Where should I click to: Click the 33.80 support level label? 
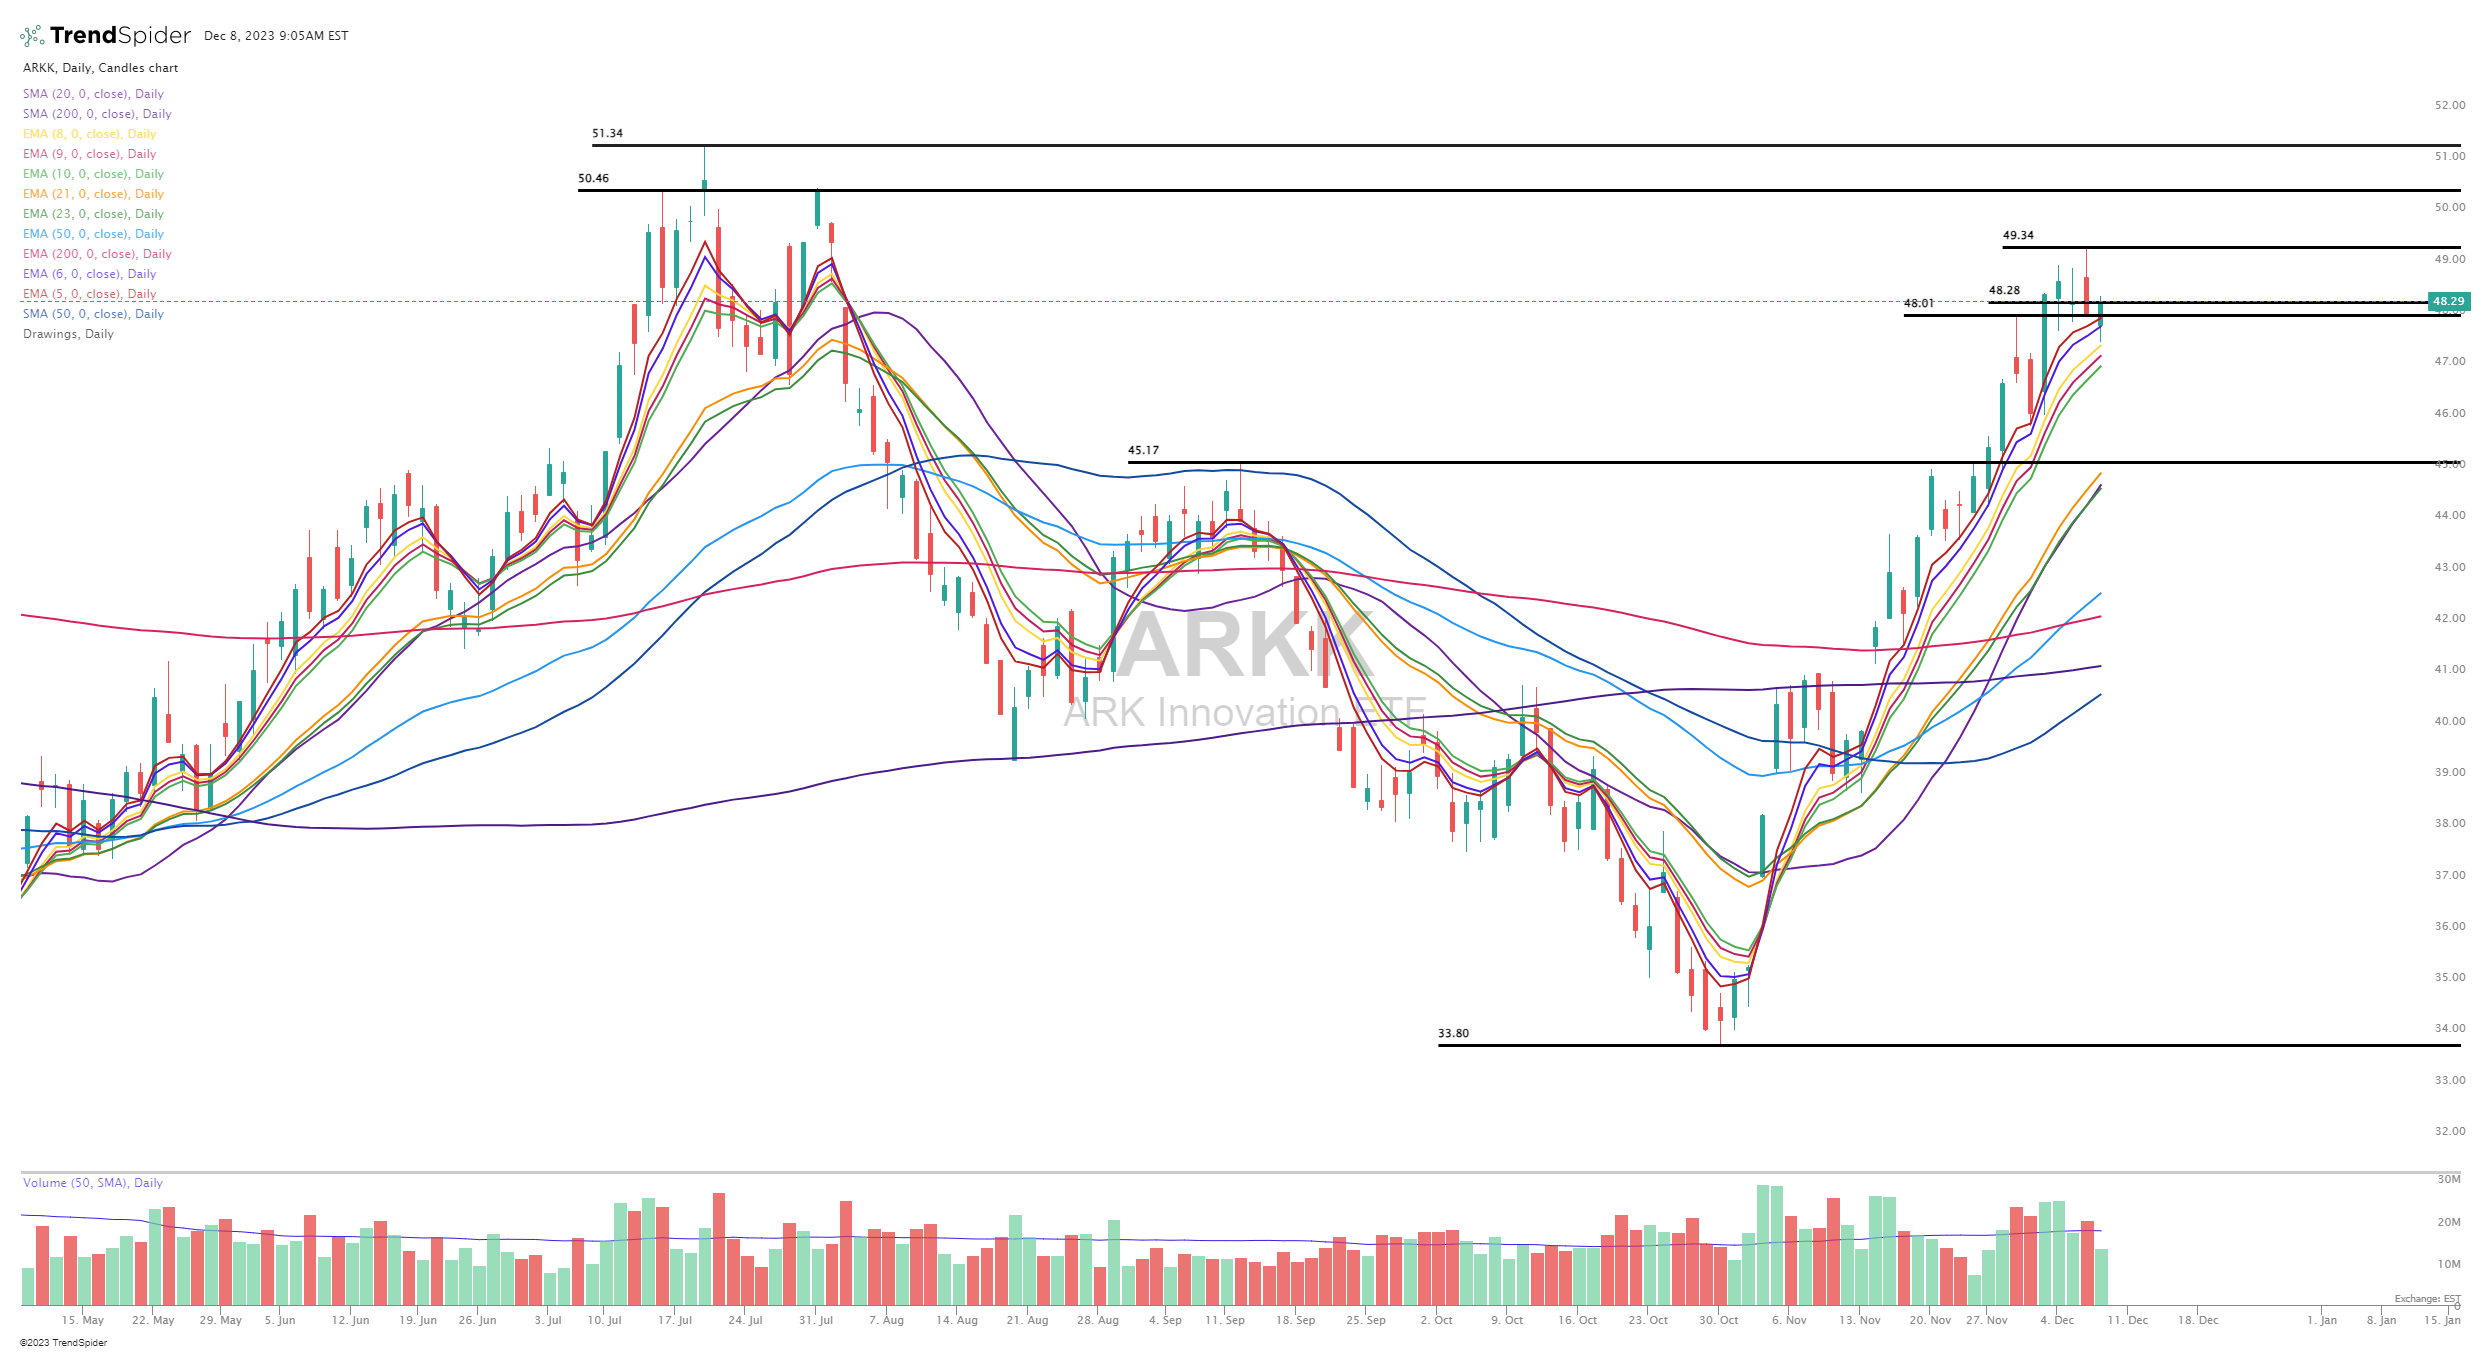click(1453, 1033)
